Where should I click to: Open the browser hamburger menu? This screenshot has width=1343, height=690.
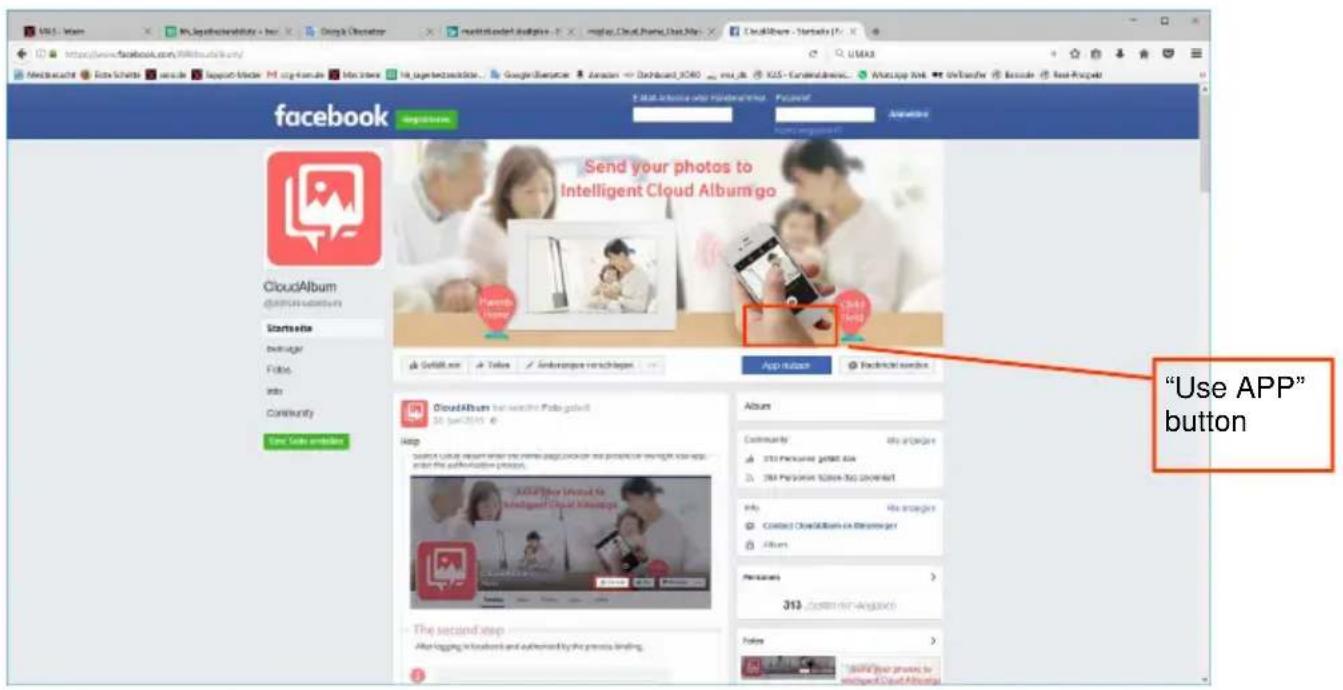pyautogui.click(x=1195, y=53)
